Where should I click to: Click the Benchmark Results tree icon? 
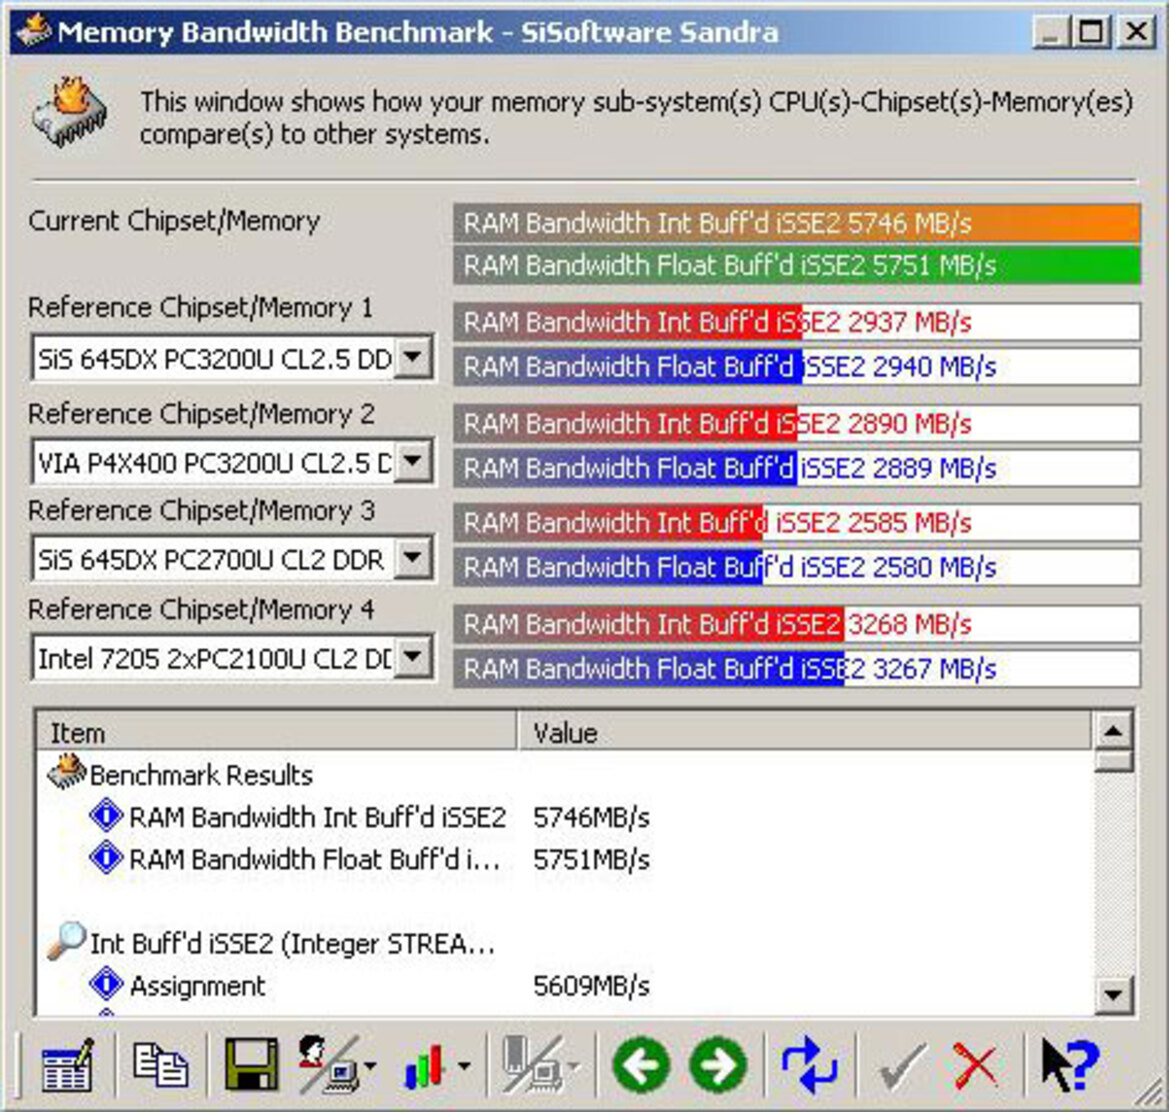[67, 772]
